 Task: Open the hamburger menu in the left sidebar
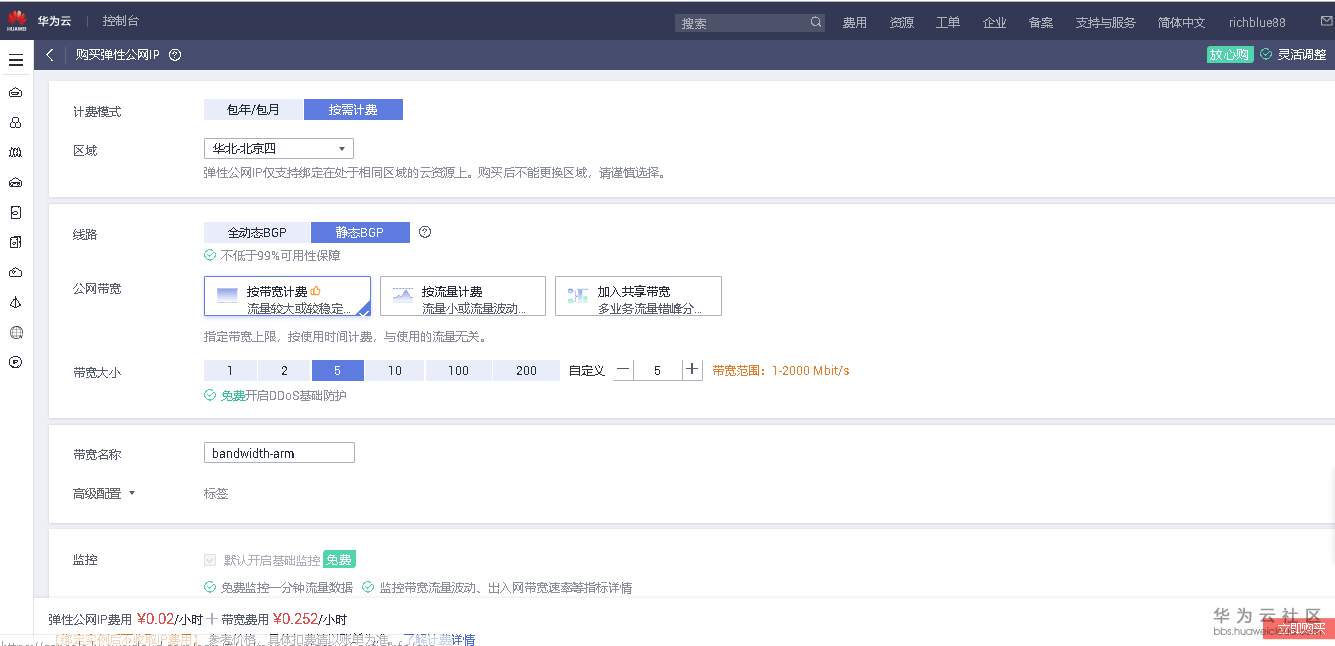point(16,60)
